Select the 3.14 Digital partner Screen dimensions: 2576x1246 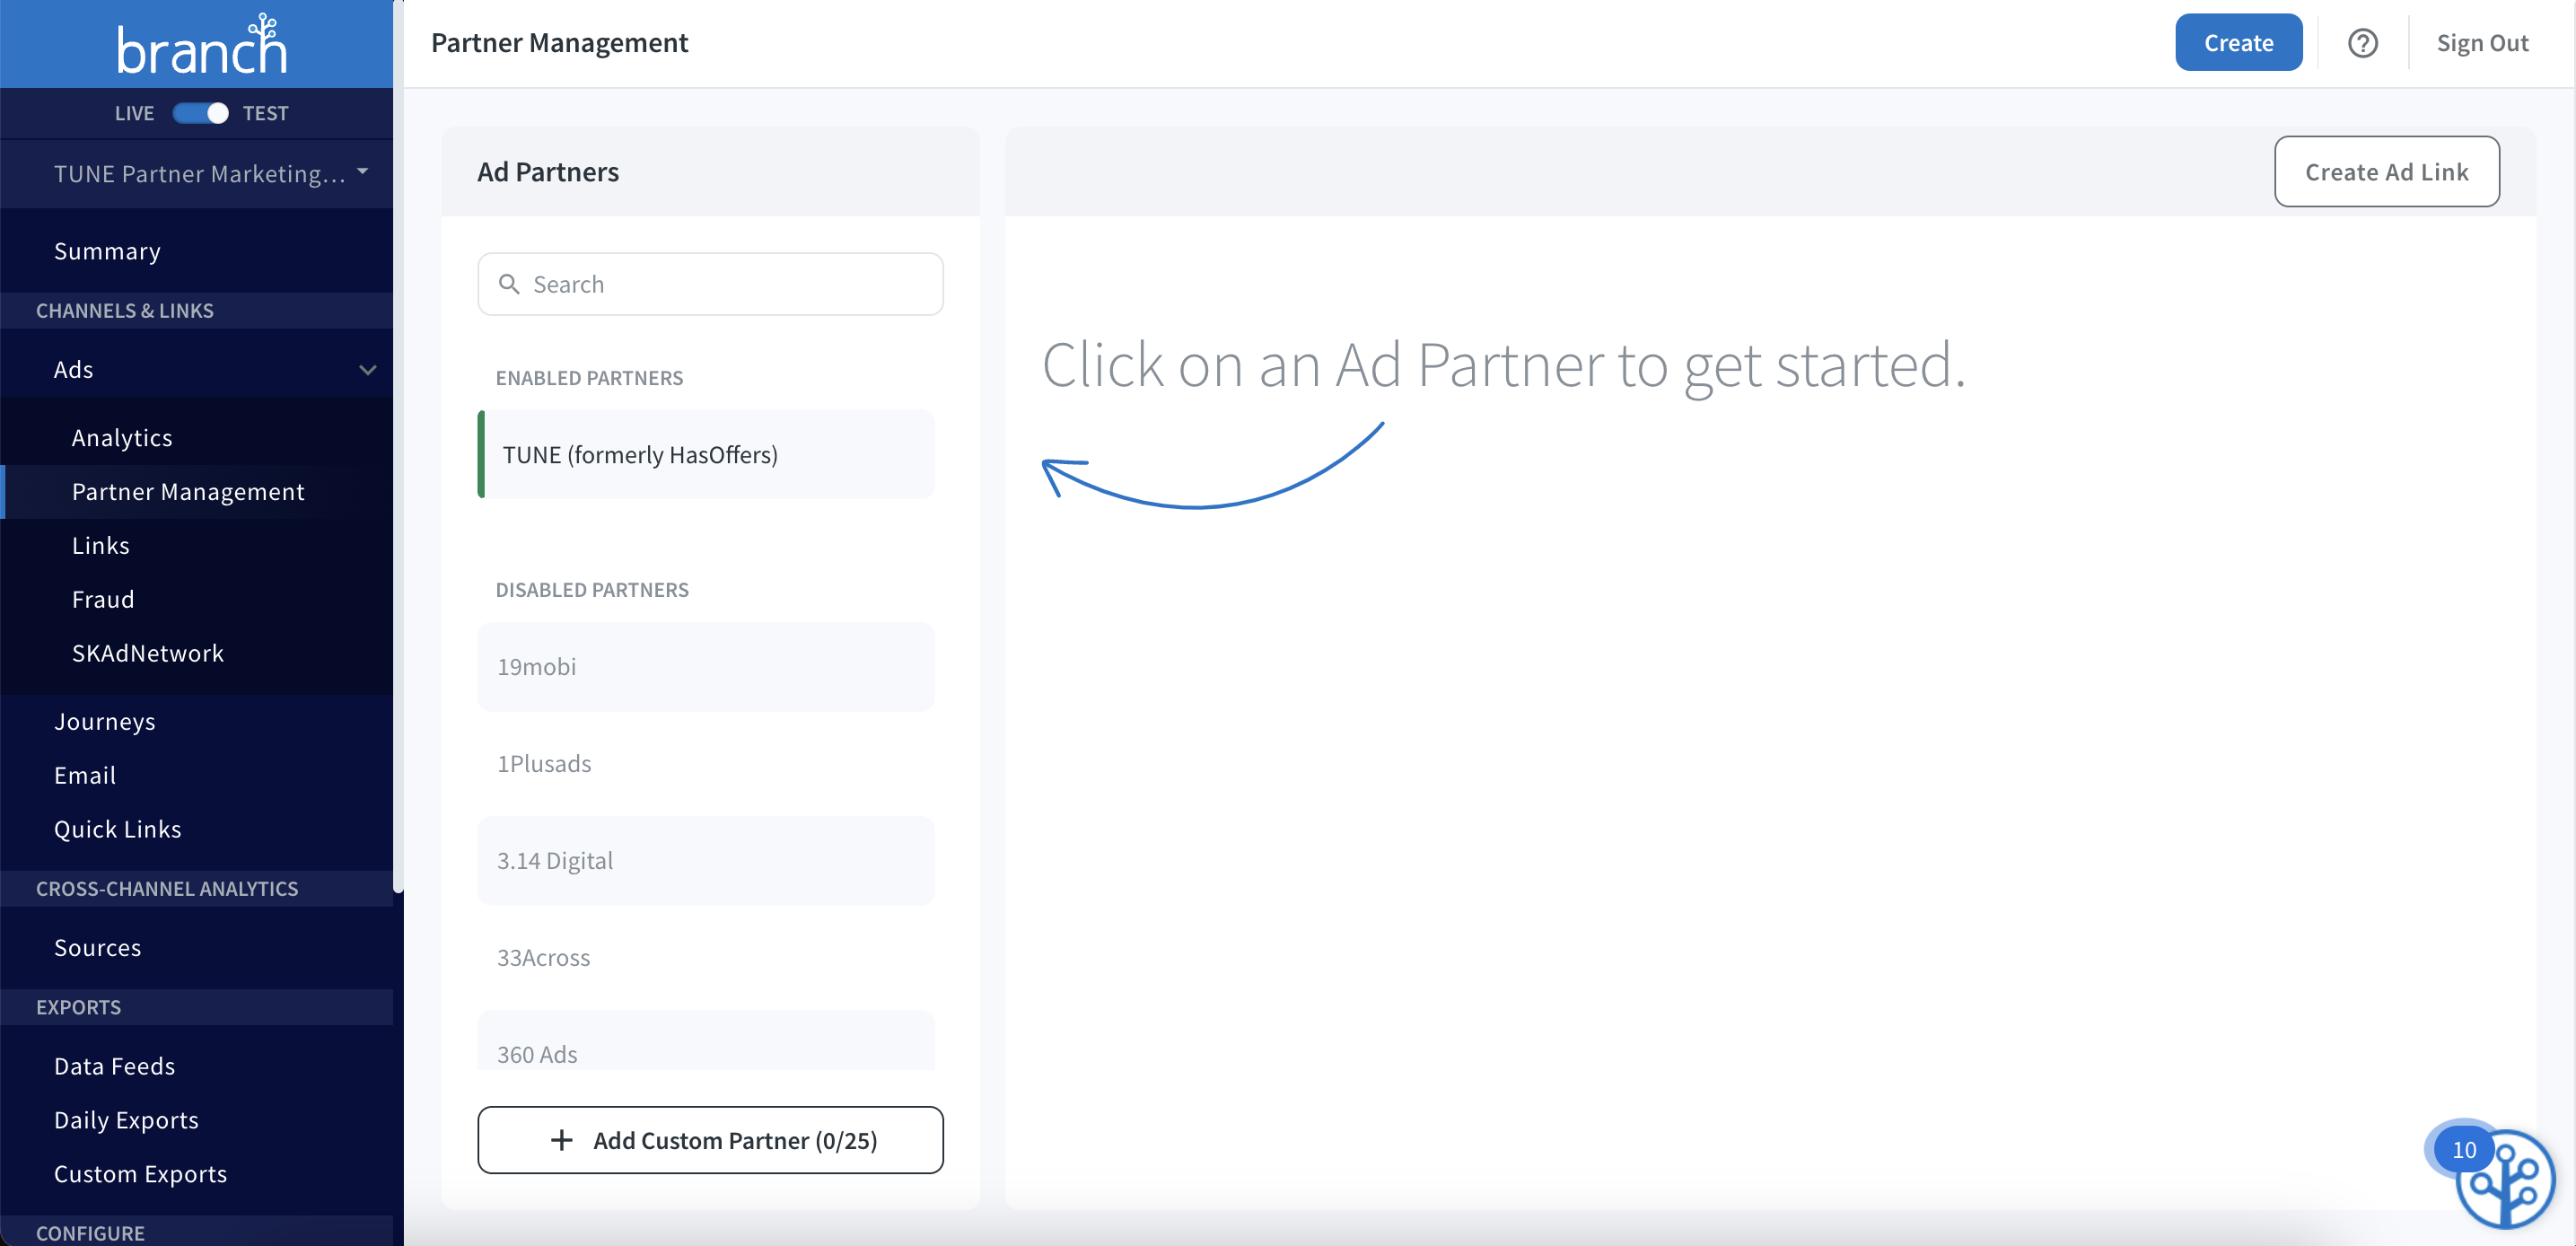pos(706,860)
